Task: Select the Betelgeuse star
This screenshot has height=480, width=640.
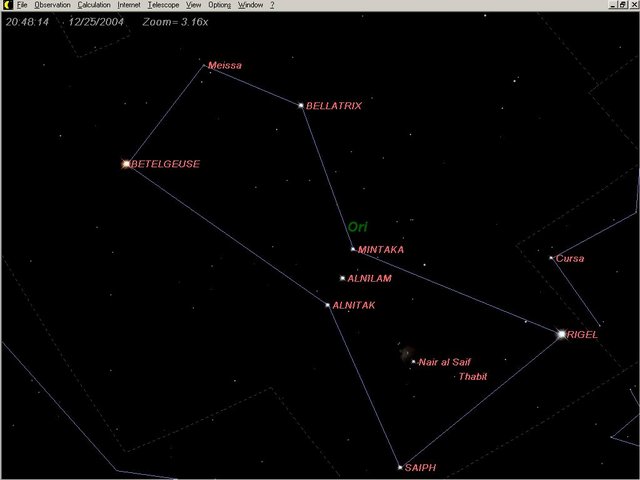Action: (x=126, y=163)
